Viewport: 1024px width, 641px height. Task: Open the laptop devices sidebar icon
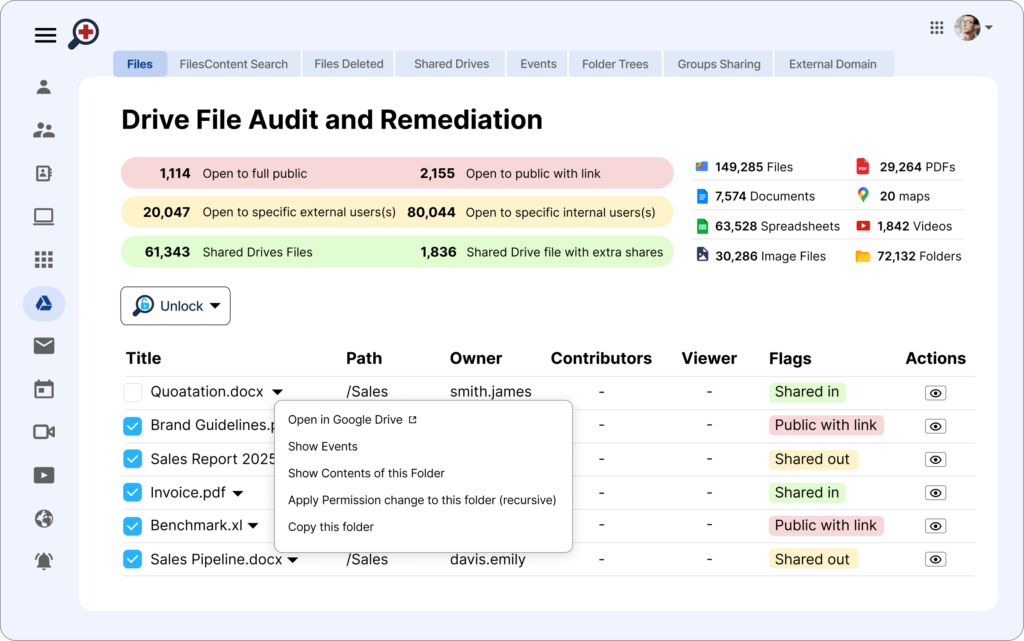tap(44, 216)
